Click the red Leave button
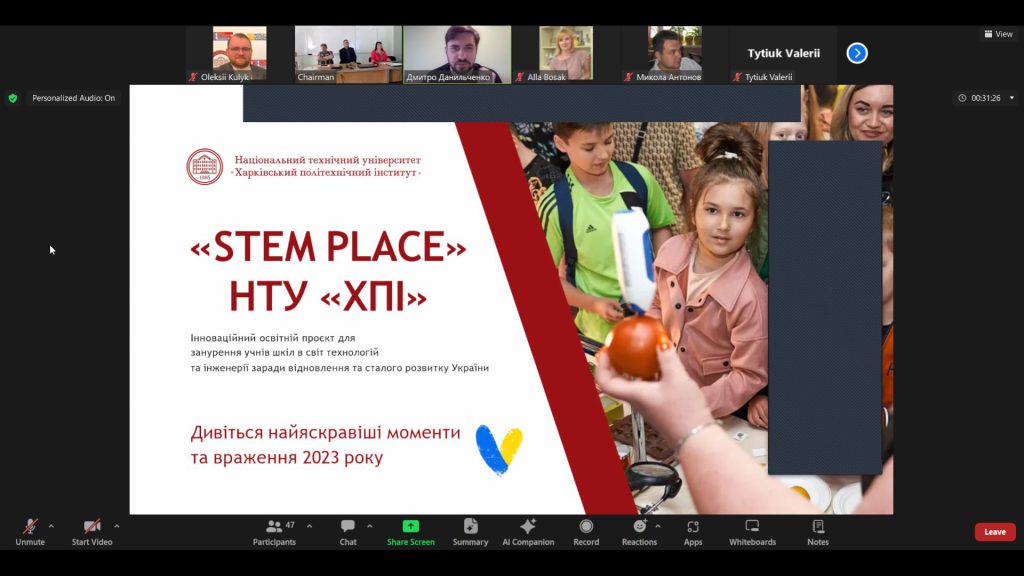The height and width of the screenshot is (576, 1024). (995, 532)
